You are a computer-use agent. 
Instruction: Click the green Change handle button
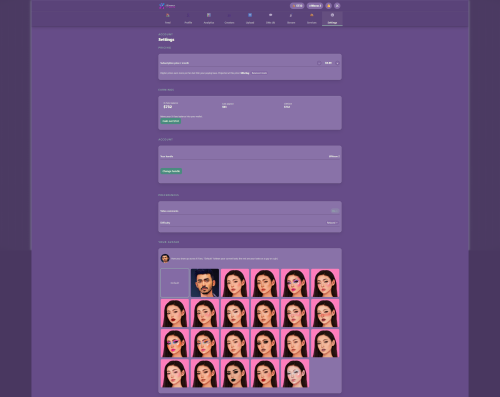pos(171,171)
